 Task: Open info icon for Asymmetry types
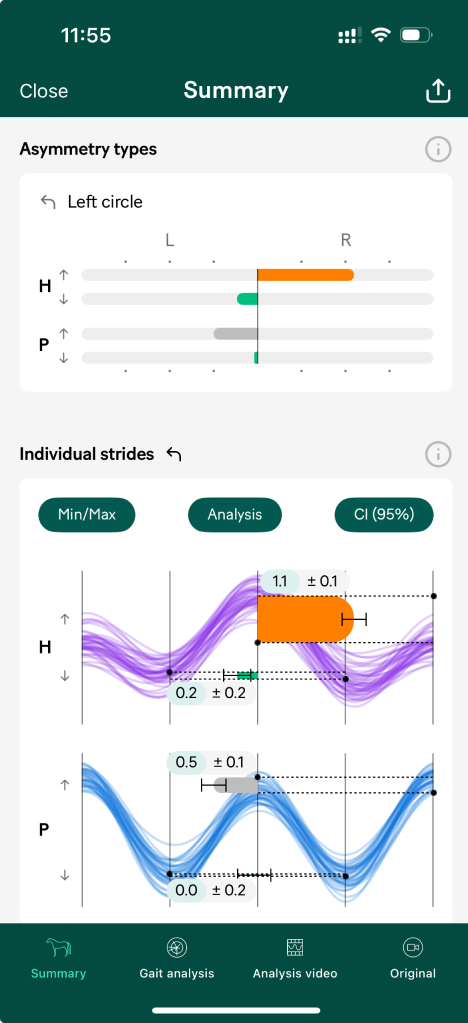(x=438, y=149)
